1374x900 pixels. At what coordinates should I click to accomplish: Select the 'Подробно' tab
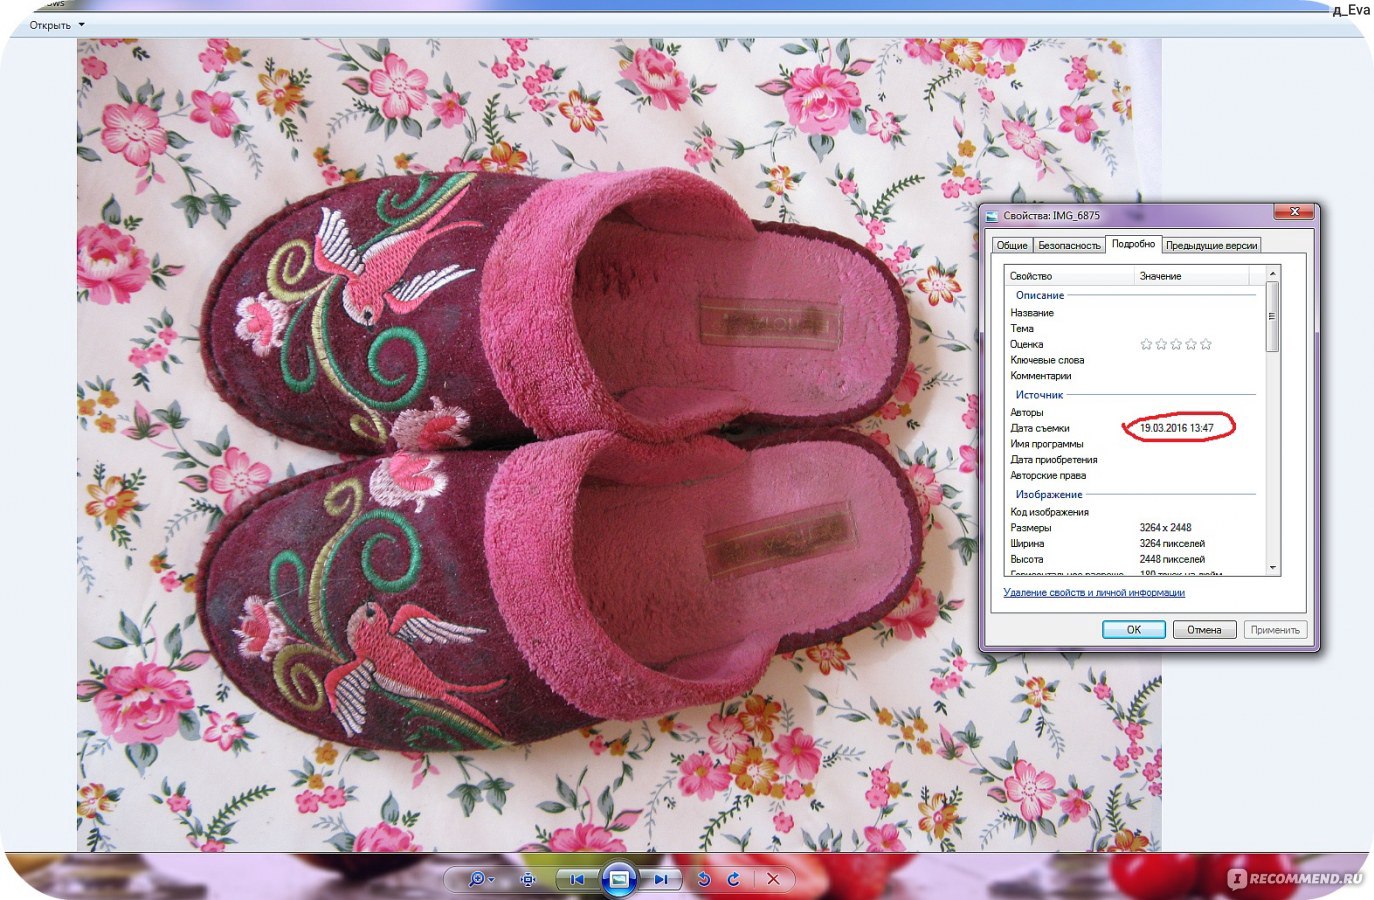pos(1133,243)
